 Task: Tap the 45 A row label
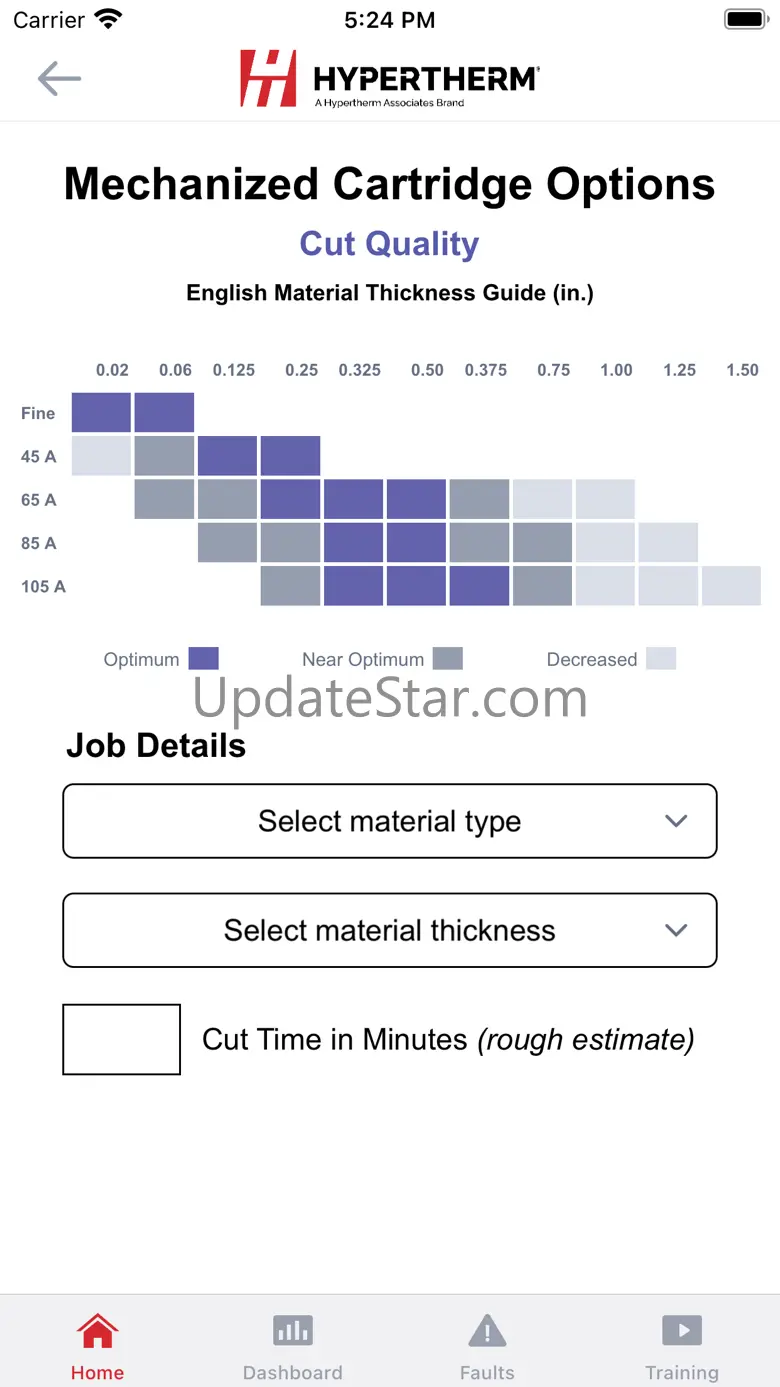tap(39, 457)
